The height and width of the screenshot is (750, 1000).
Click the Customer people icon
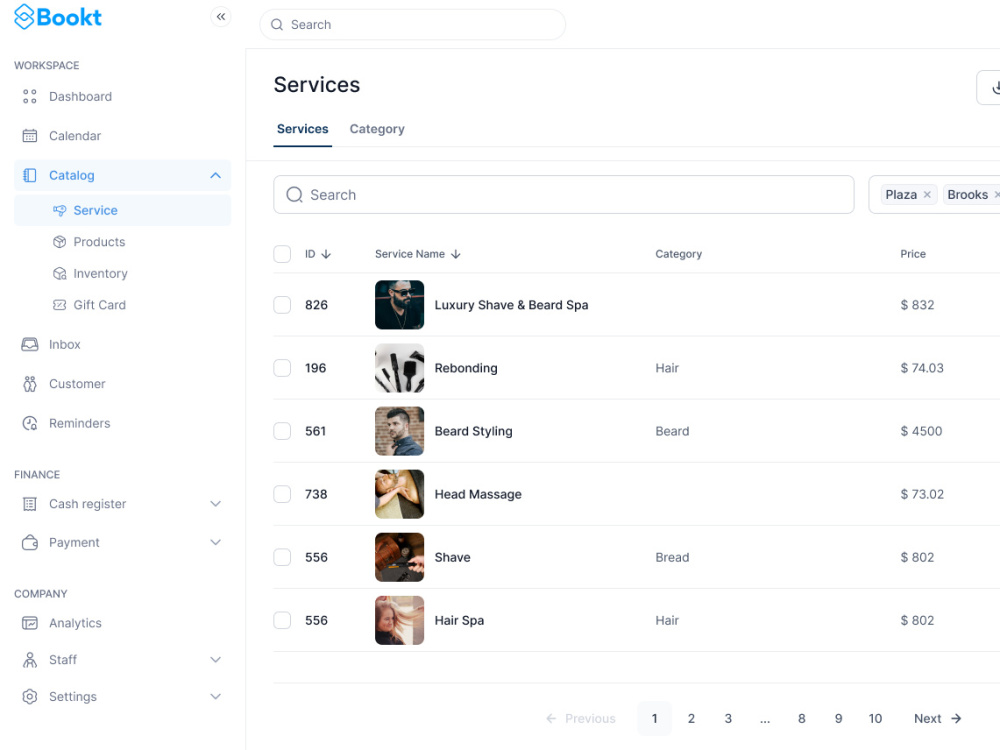point(29,384)
